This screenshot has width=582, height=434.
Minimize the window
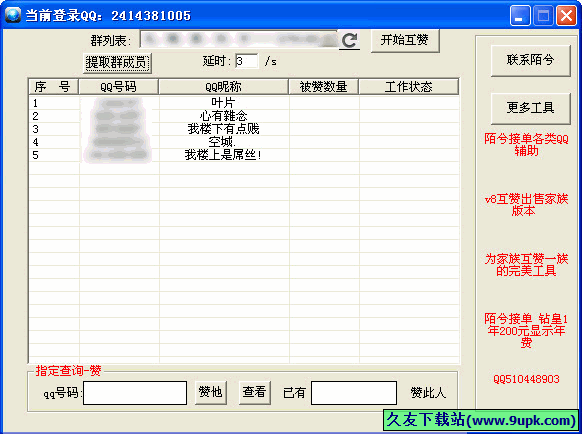pyautogui.click(x=520, y=16)
